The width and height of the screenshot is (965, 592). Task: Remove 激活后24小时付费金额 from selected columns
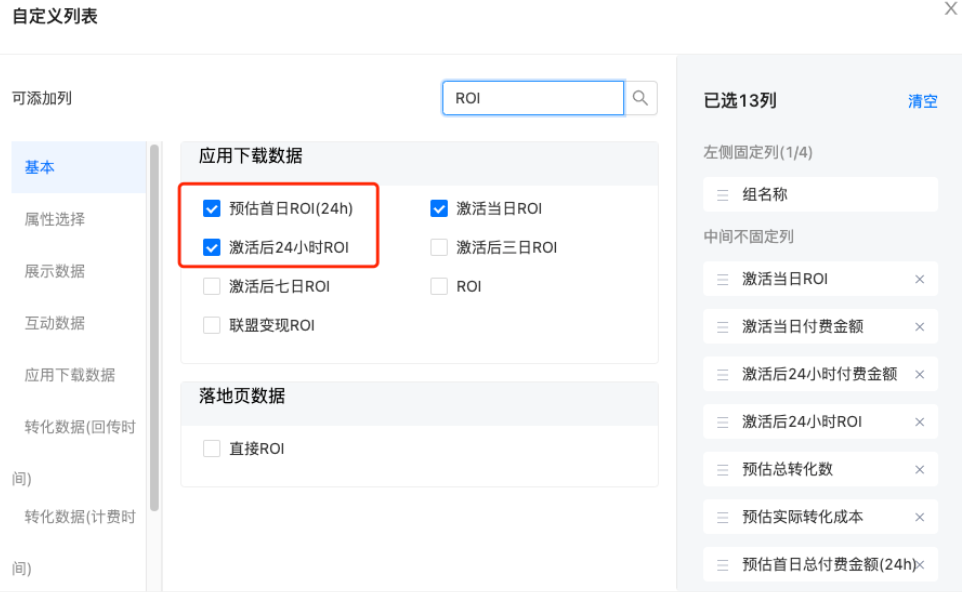919,374
